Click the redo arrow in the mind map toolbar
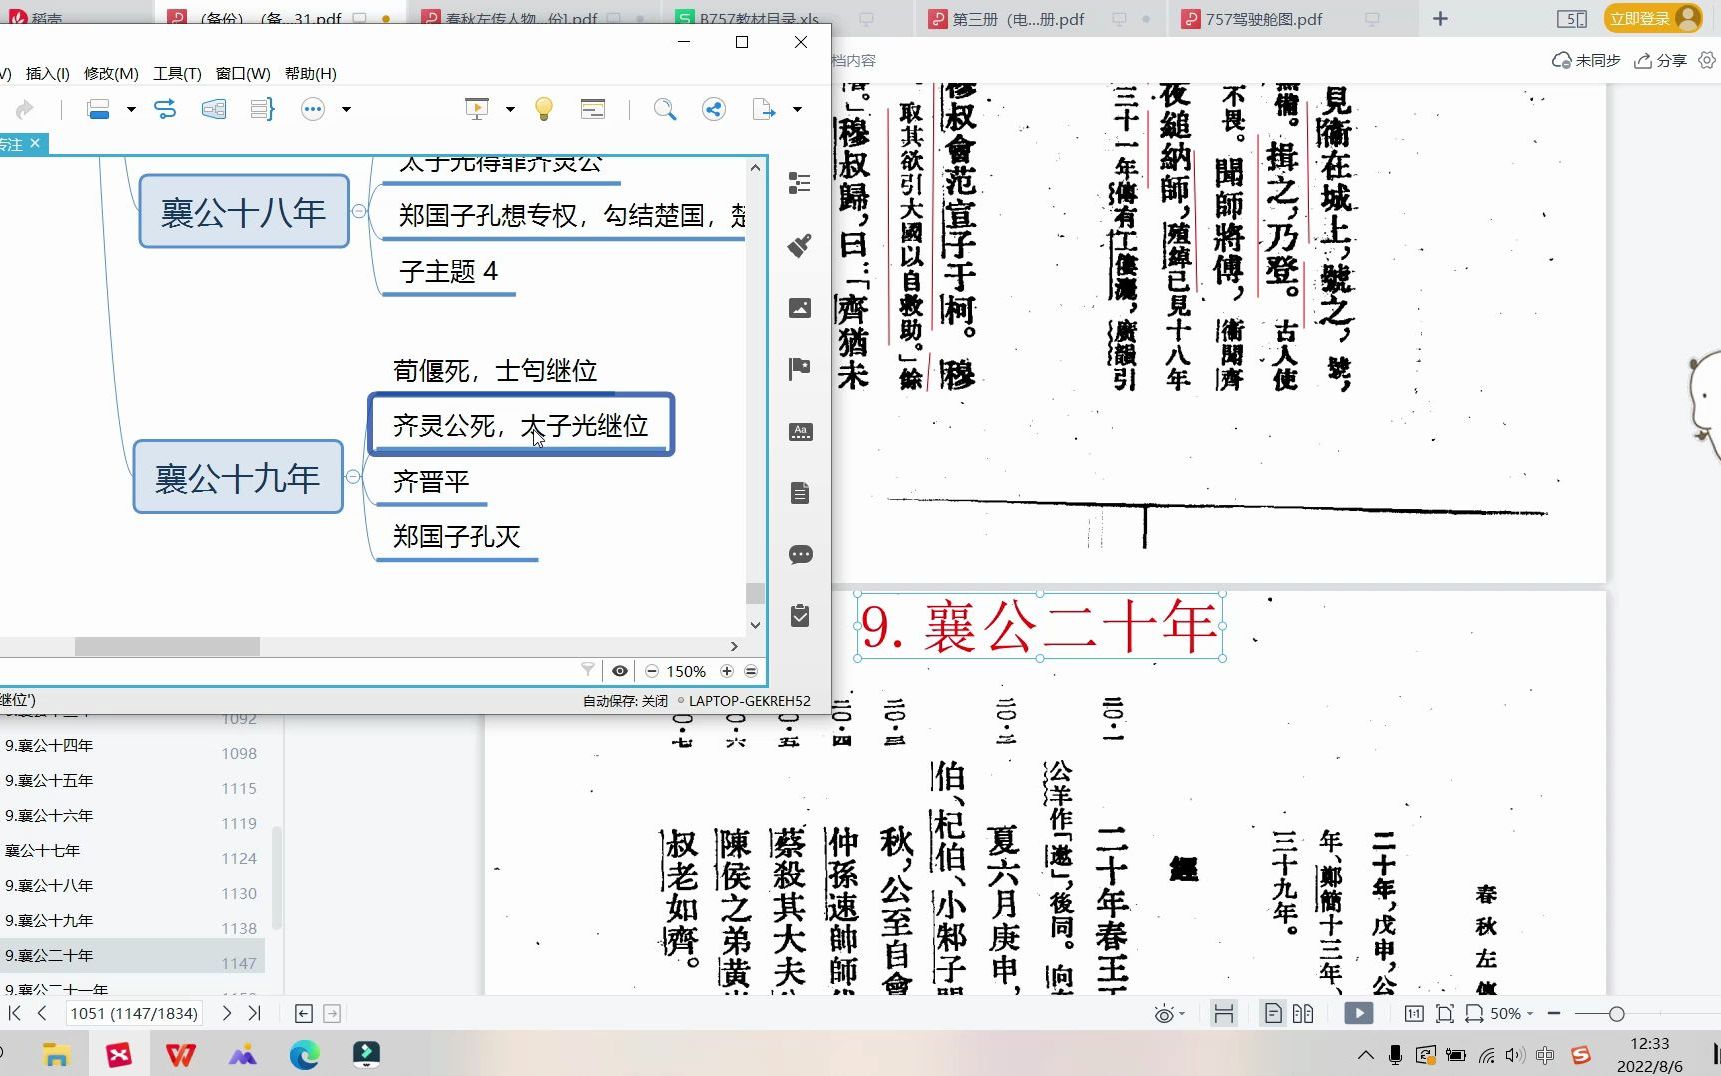The width and height of the screenshot is (1721, 1076). pos(24,109)
